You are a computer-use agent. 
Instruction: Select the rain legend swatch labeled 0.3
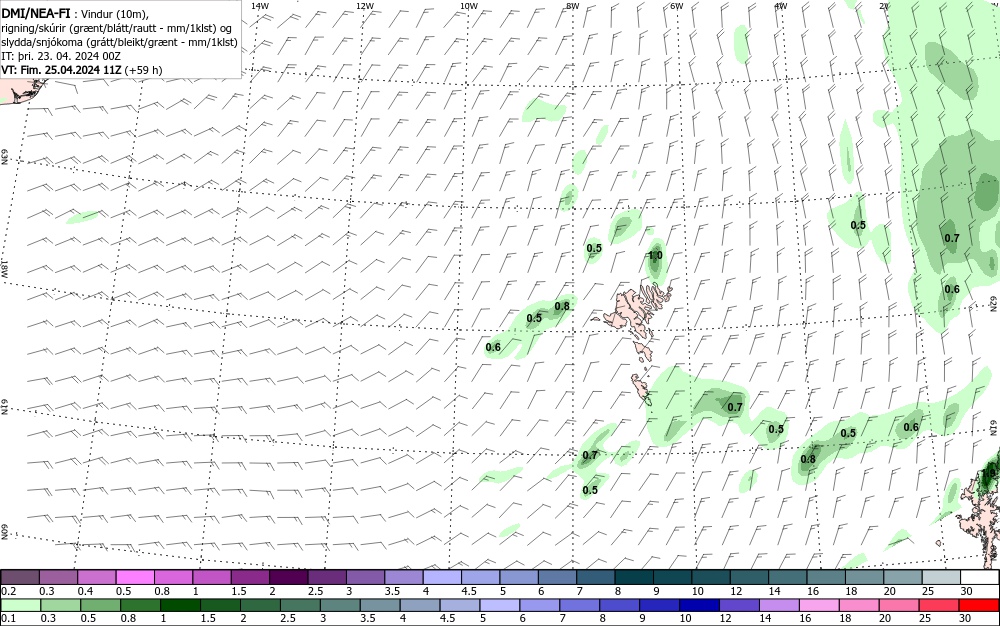60,605
